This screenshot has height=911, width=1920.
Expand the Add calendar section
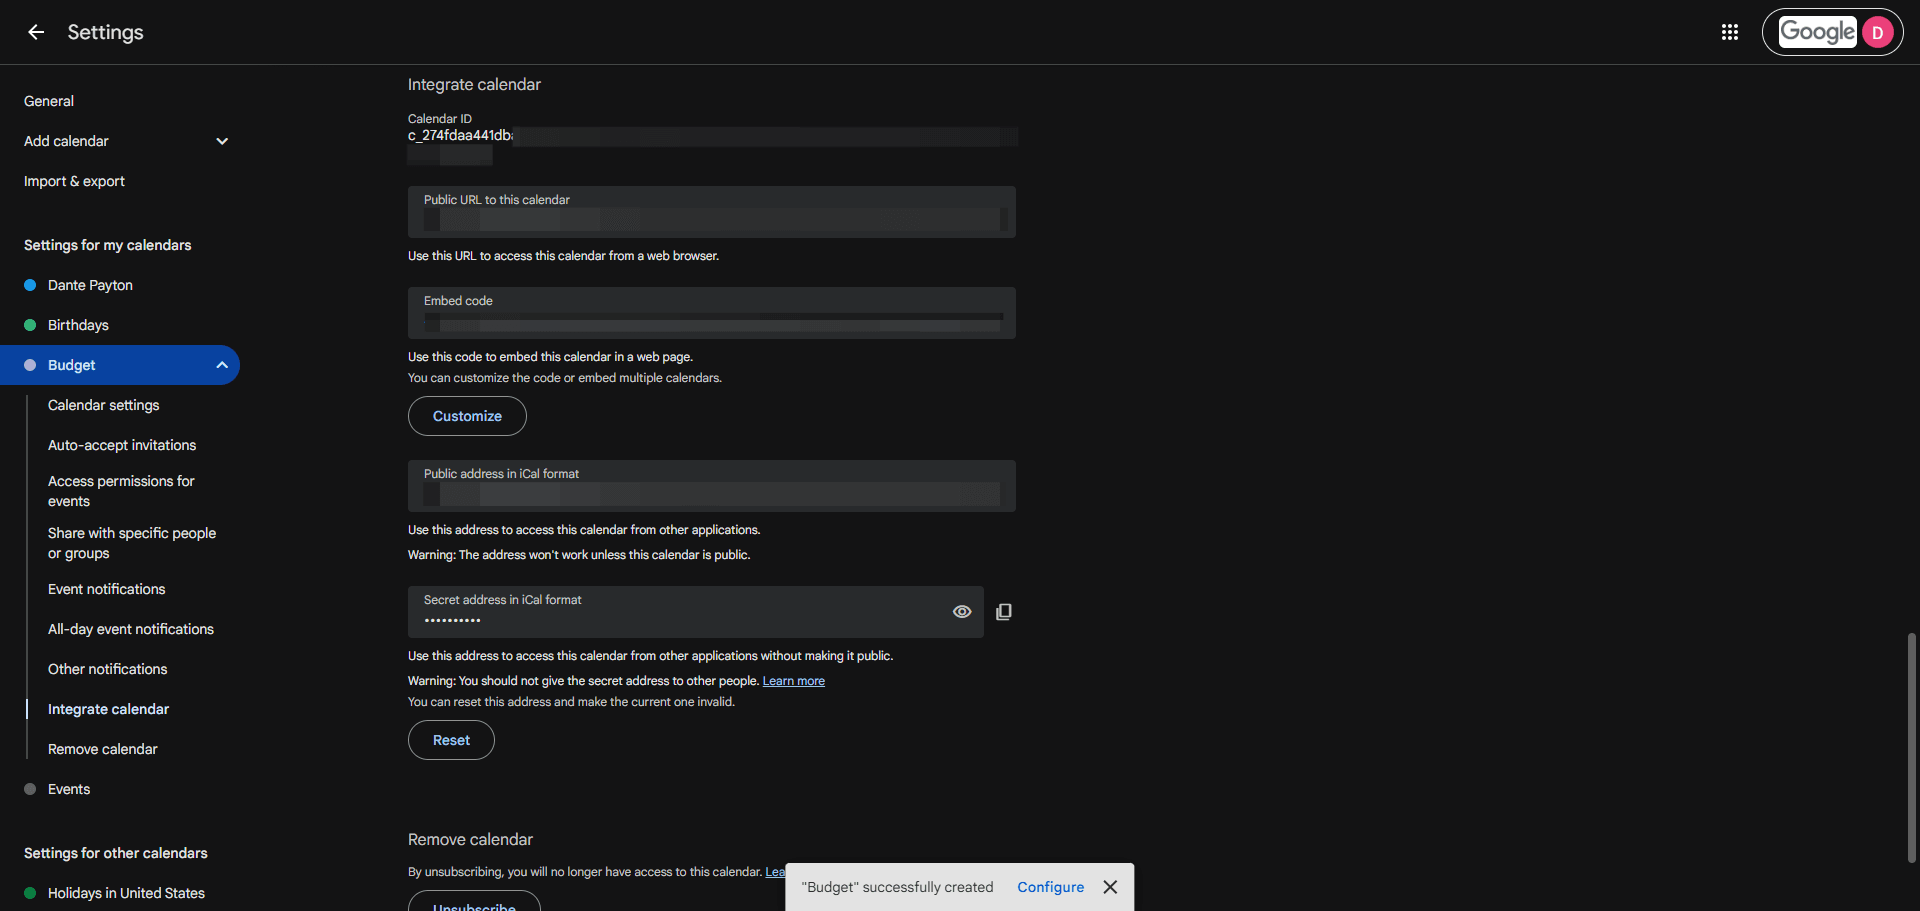(x=222, y=141)
